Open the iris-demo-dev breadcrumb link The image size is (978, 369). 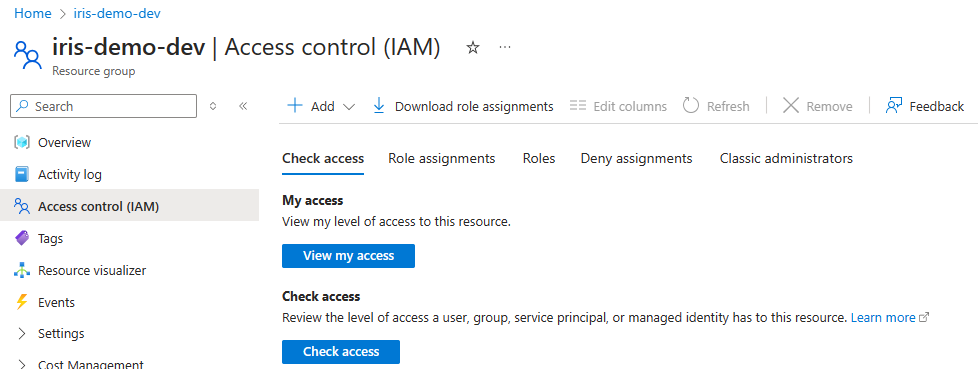coord(117,13)
